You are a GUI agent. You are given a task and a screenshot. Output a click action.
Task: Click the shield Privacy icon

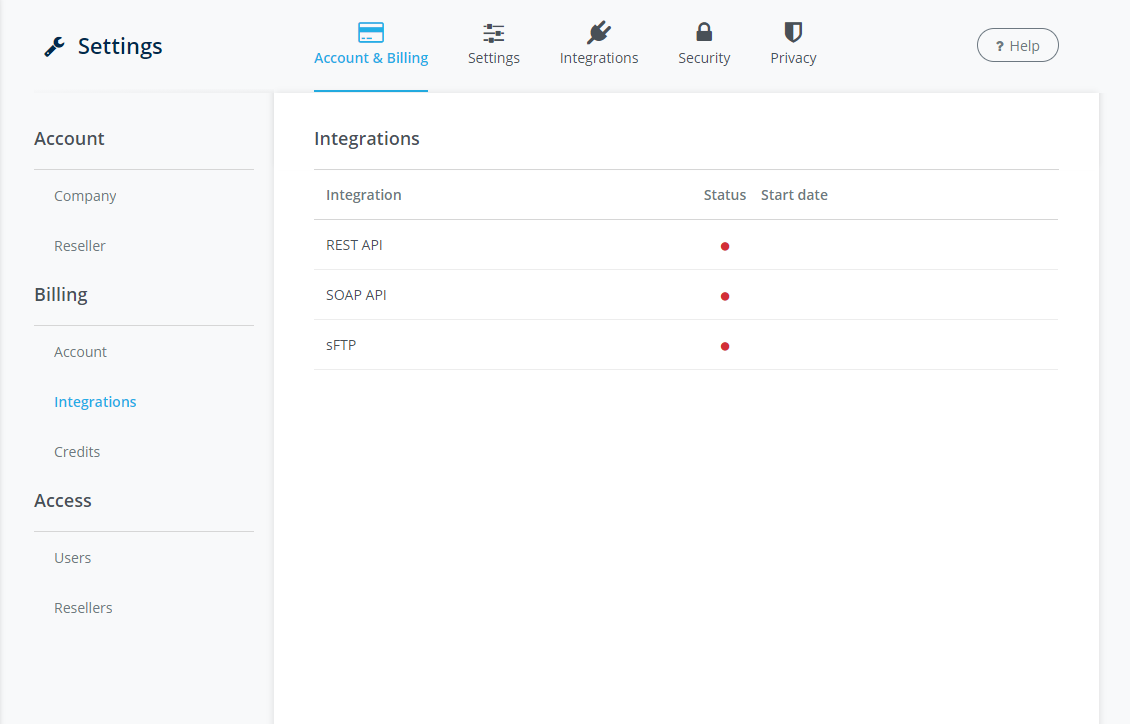click(x=793, y=33)
